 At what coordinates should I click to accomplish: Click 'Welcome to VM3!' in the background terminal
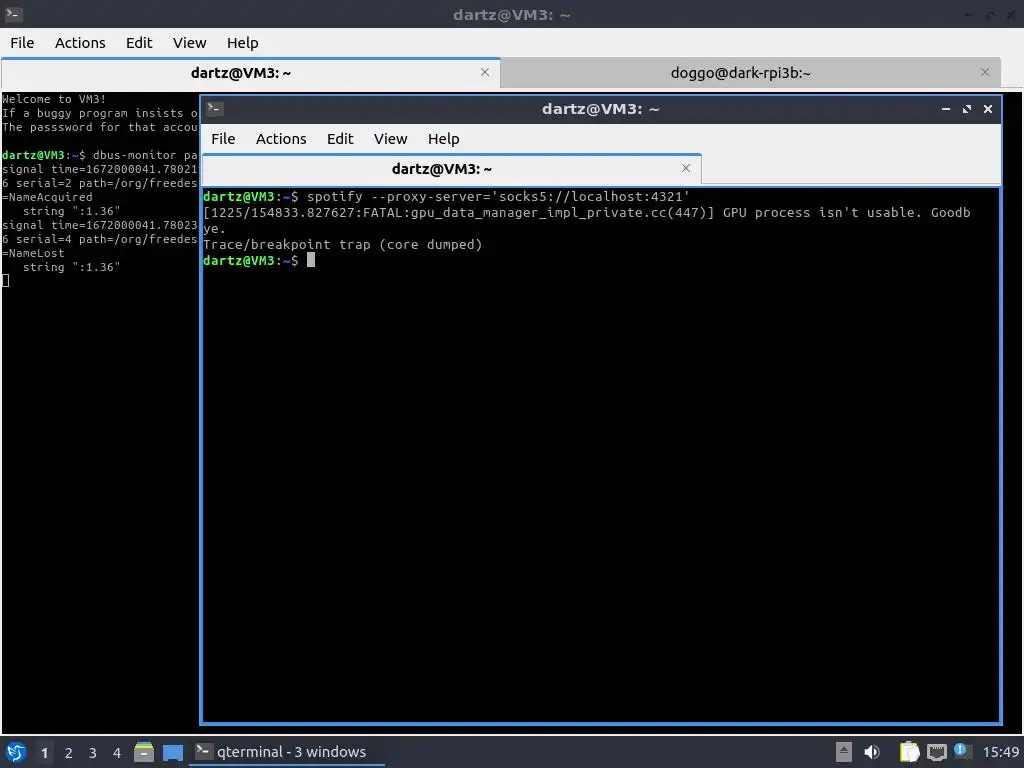[x=54, y=99]
